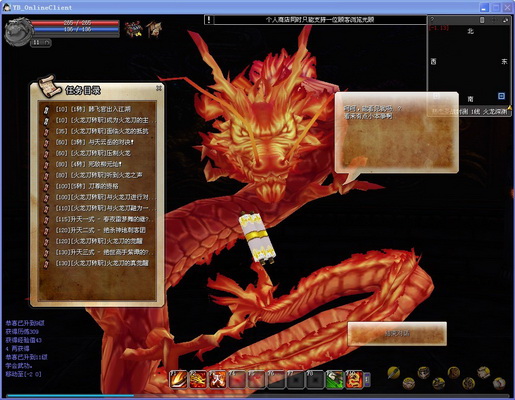Use the green F9 hotbar skill

tap(335, 379)
